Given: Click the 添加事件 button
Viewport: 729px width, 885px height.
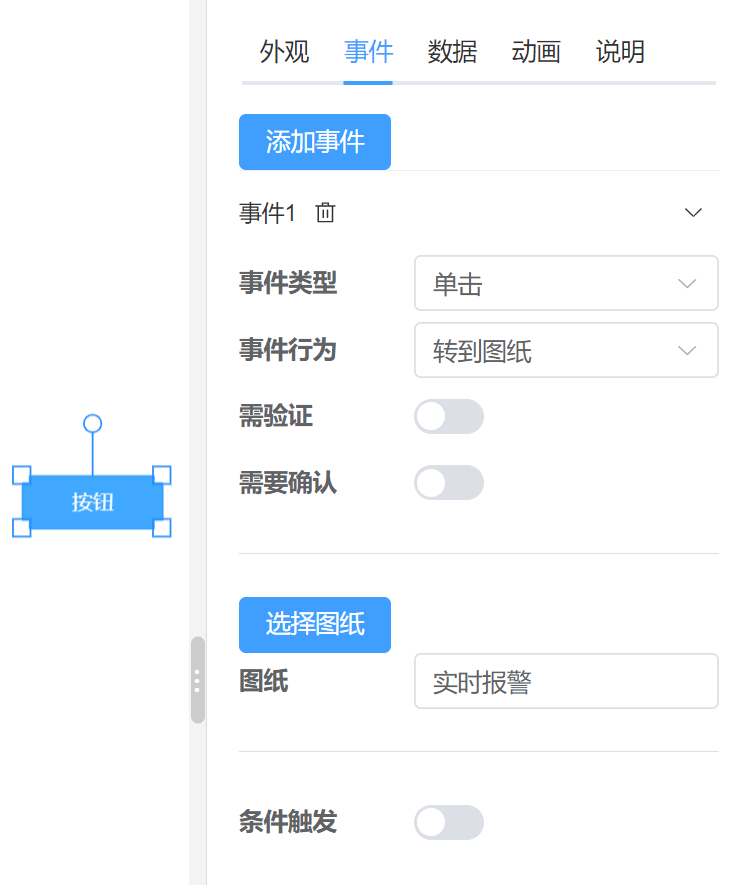Looking at the screenshot, I should pos(315,142).
